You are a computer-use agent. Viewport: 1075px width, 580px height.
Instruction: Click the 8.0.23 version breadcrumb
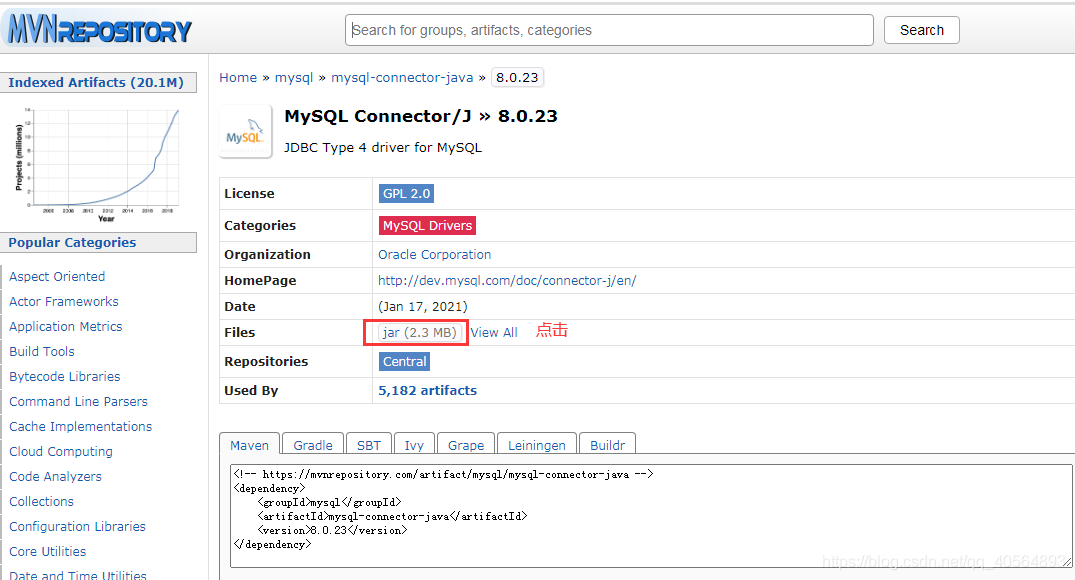517,77
